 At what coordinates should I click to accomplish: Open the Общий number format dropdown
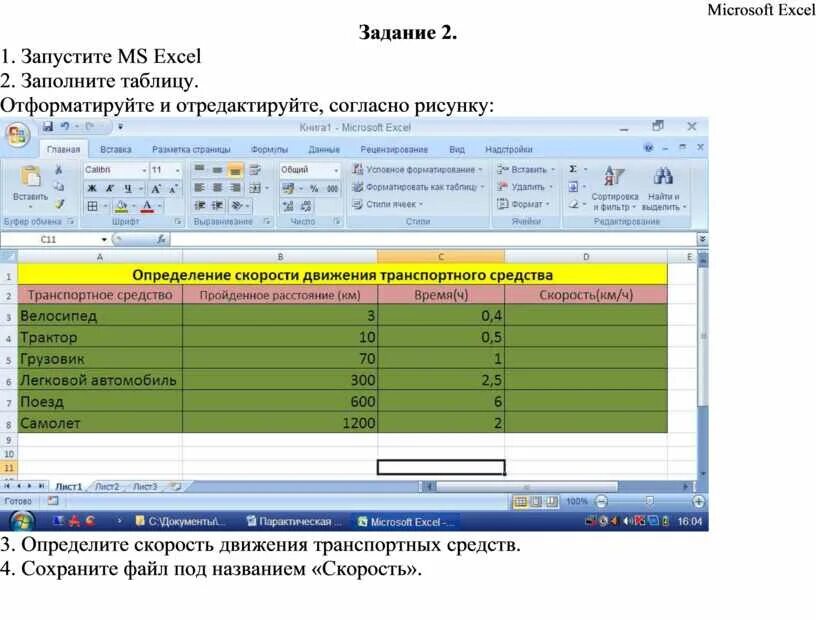coord(336,170)
